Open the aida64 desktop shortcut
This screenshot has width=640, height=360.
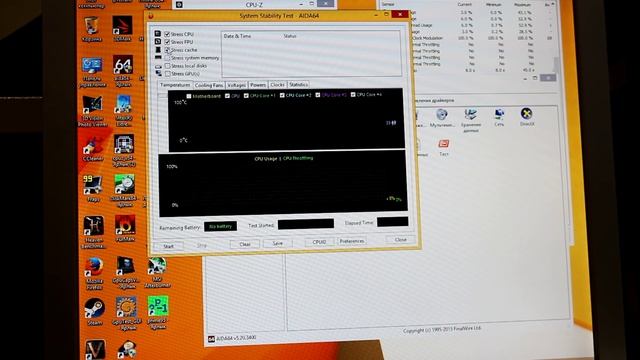pos(123,69)
